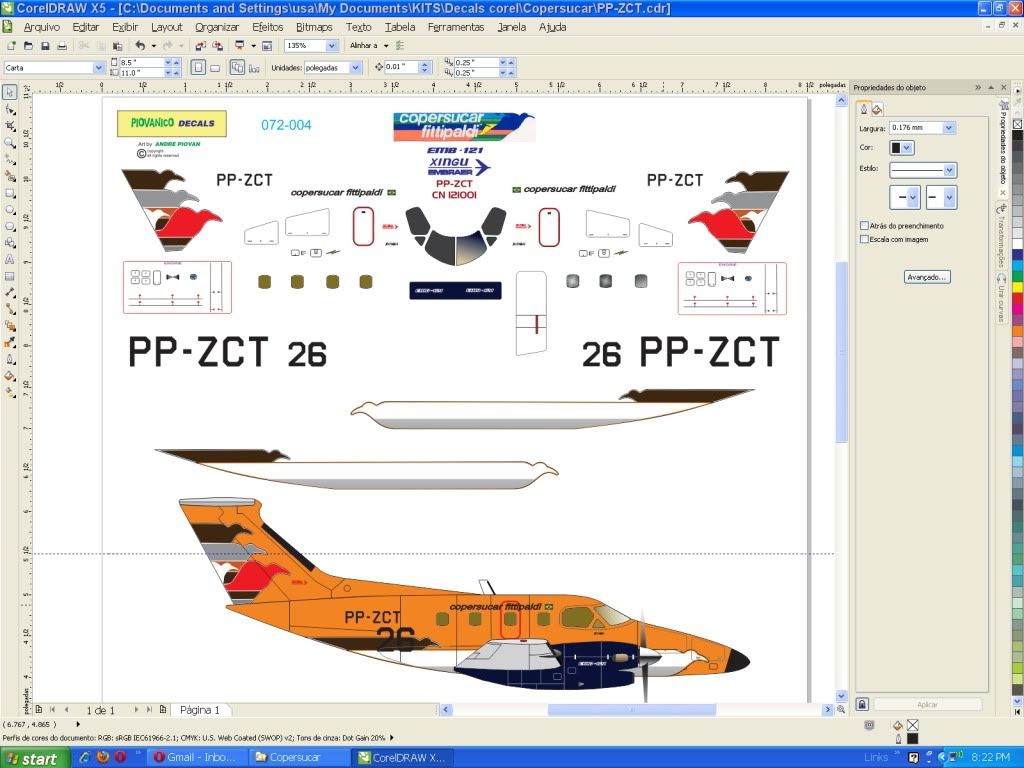Click the Save disk icon
This screenshot has width=1024, height=768.
point(45,46)
